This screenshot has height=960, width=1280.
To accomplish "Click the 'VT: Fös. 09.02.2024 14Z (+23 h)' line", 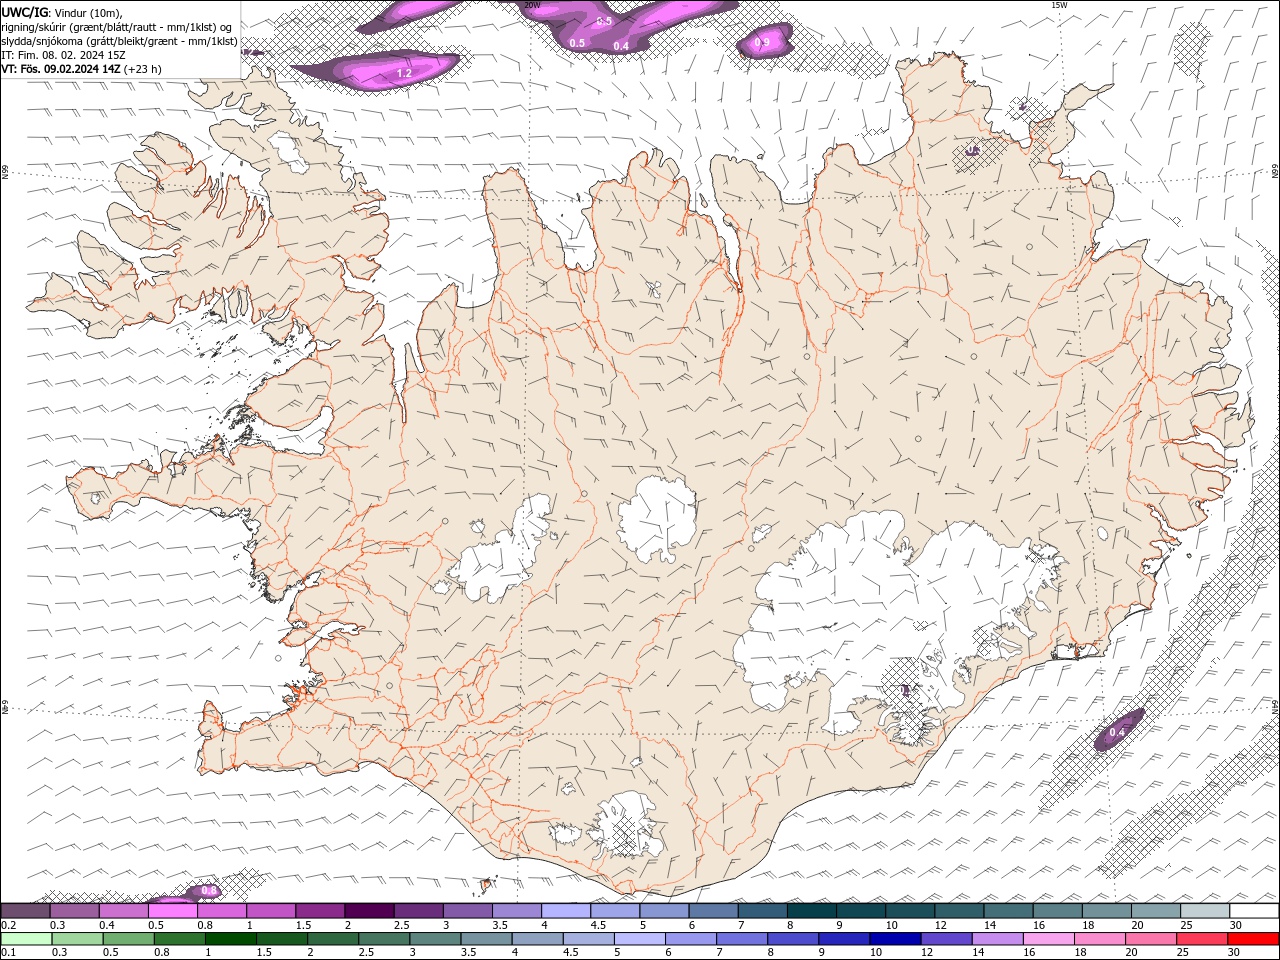I will click(x=82, y=69).
